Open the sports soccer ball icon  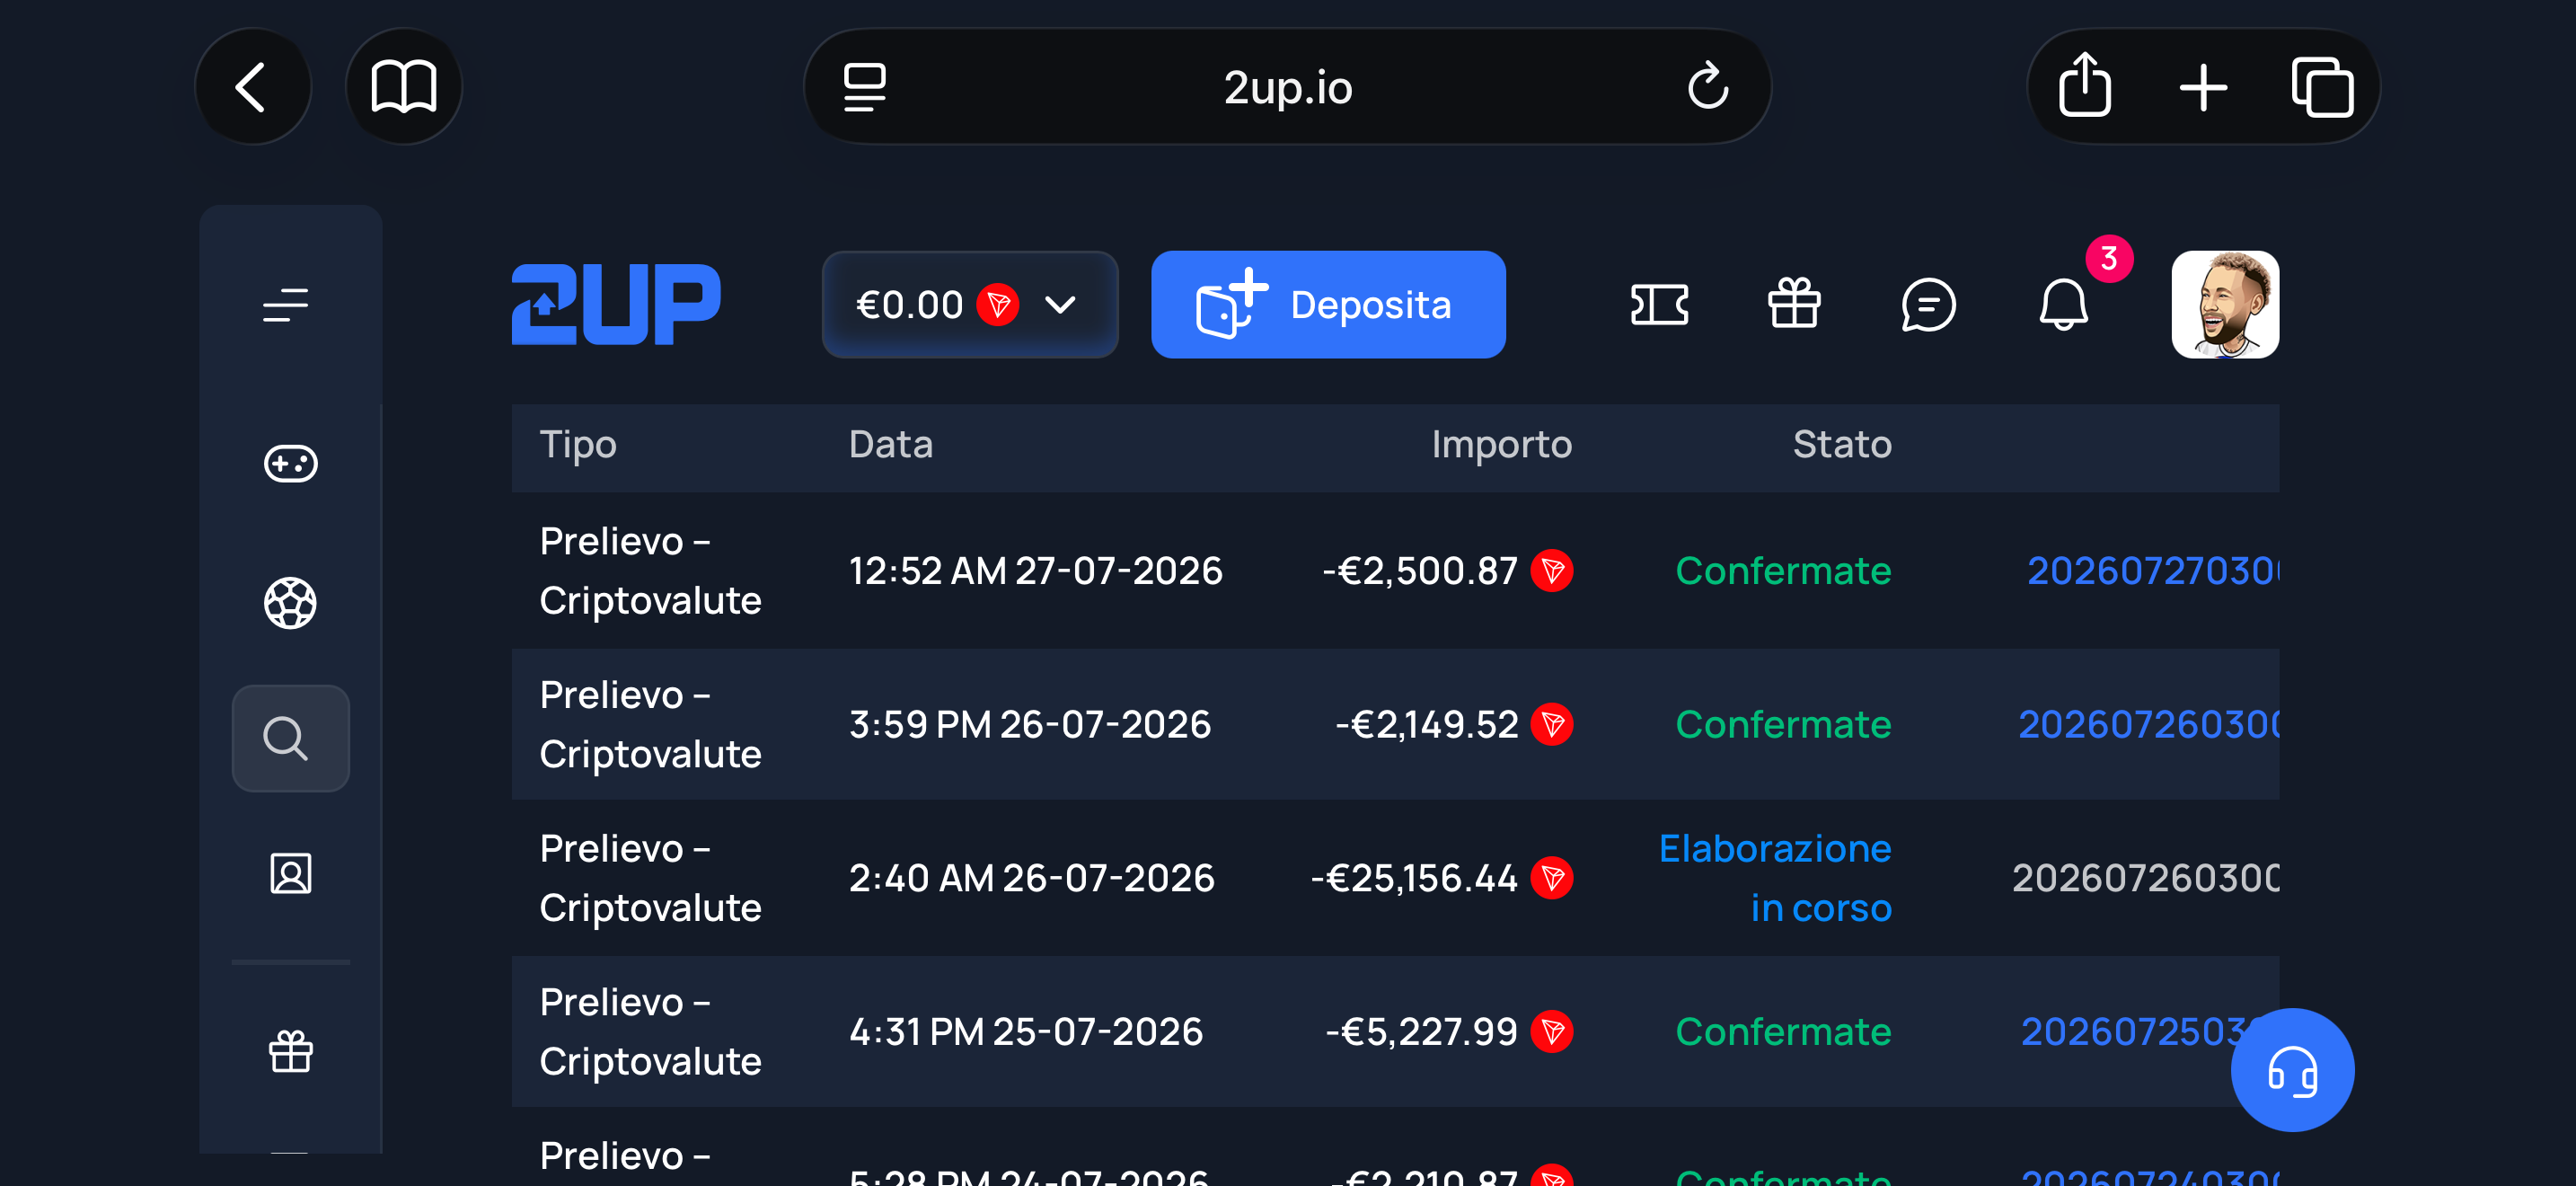tap(290, 603)
